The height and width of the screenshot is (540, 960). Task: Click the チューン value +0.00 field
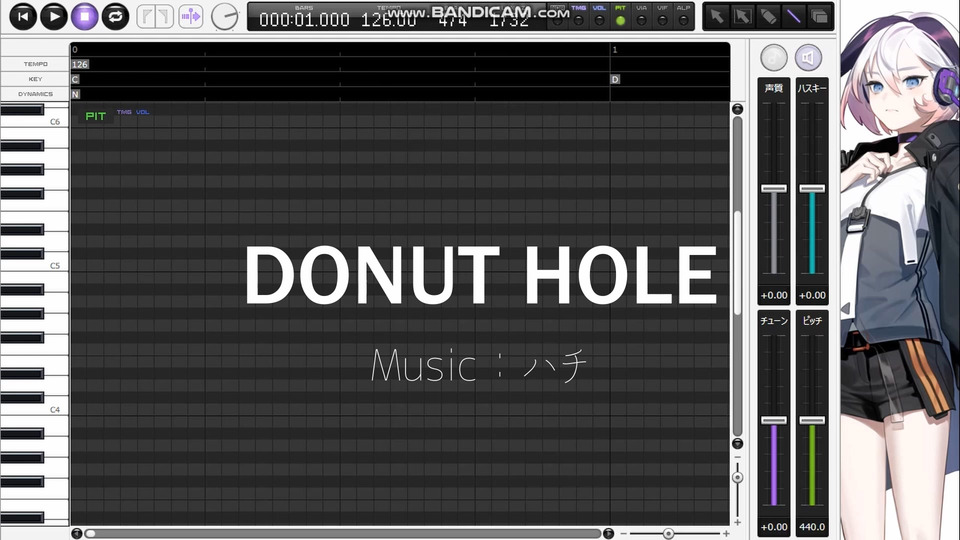(x=774, y=527)
